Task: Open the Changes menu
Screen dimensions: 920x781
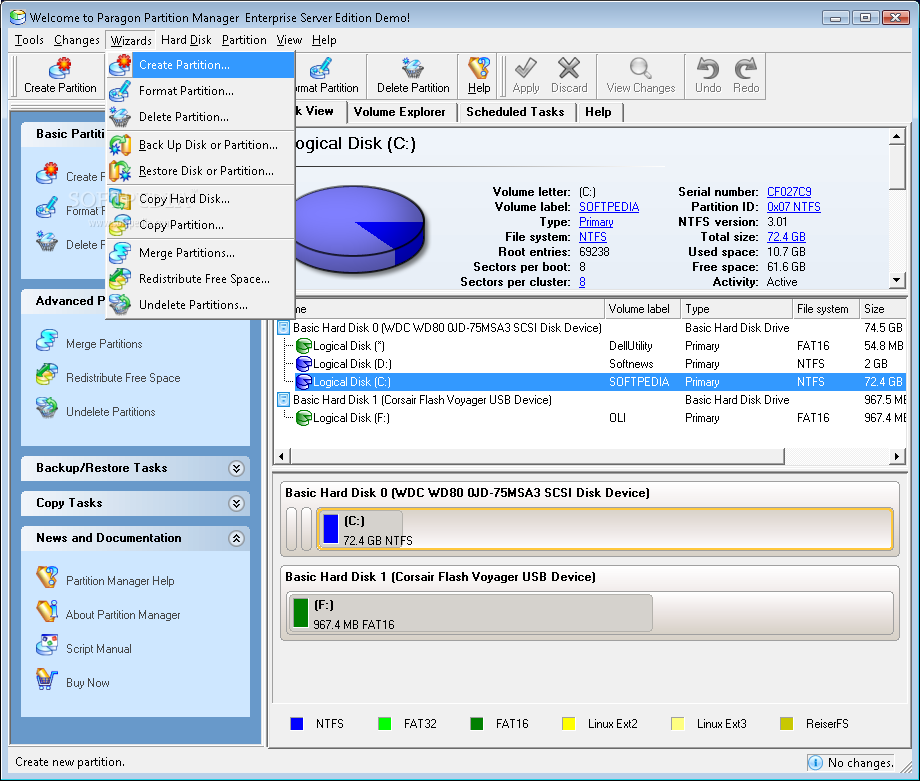Action: click(x=76, y=40)
